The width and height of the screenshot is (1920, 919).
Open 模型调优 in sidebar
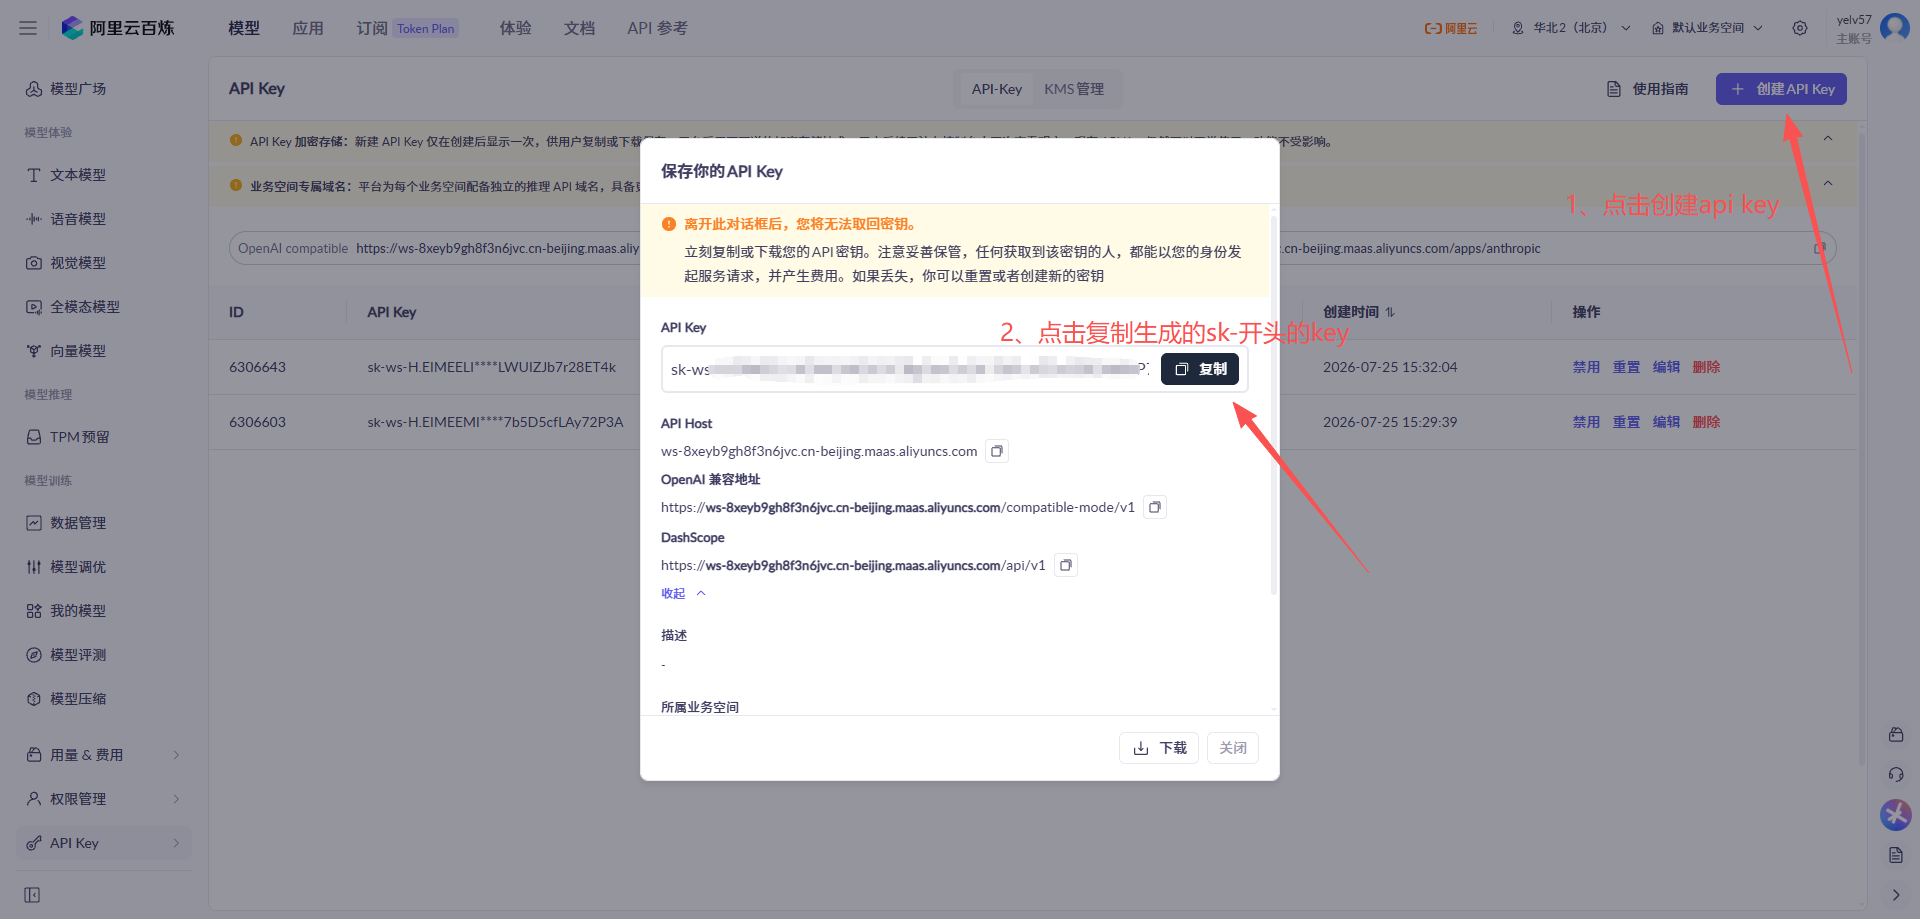tap(104, 567)
